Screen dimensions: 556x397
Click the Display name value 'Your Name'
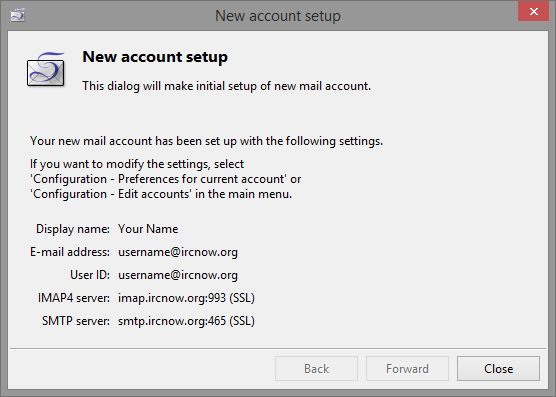pos(148,229)
